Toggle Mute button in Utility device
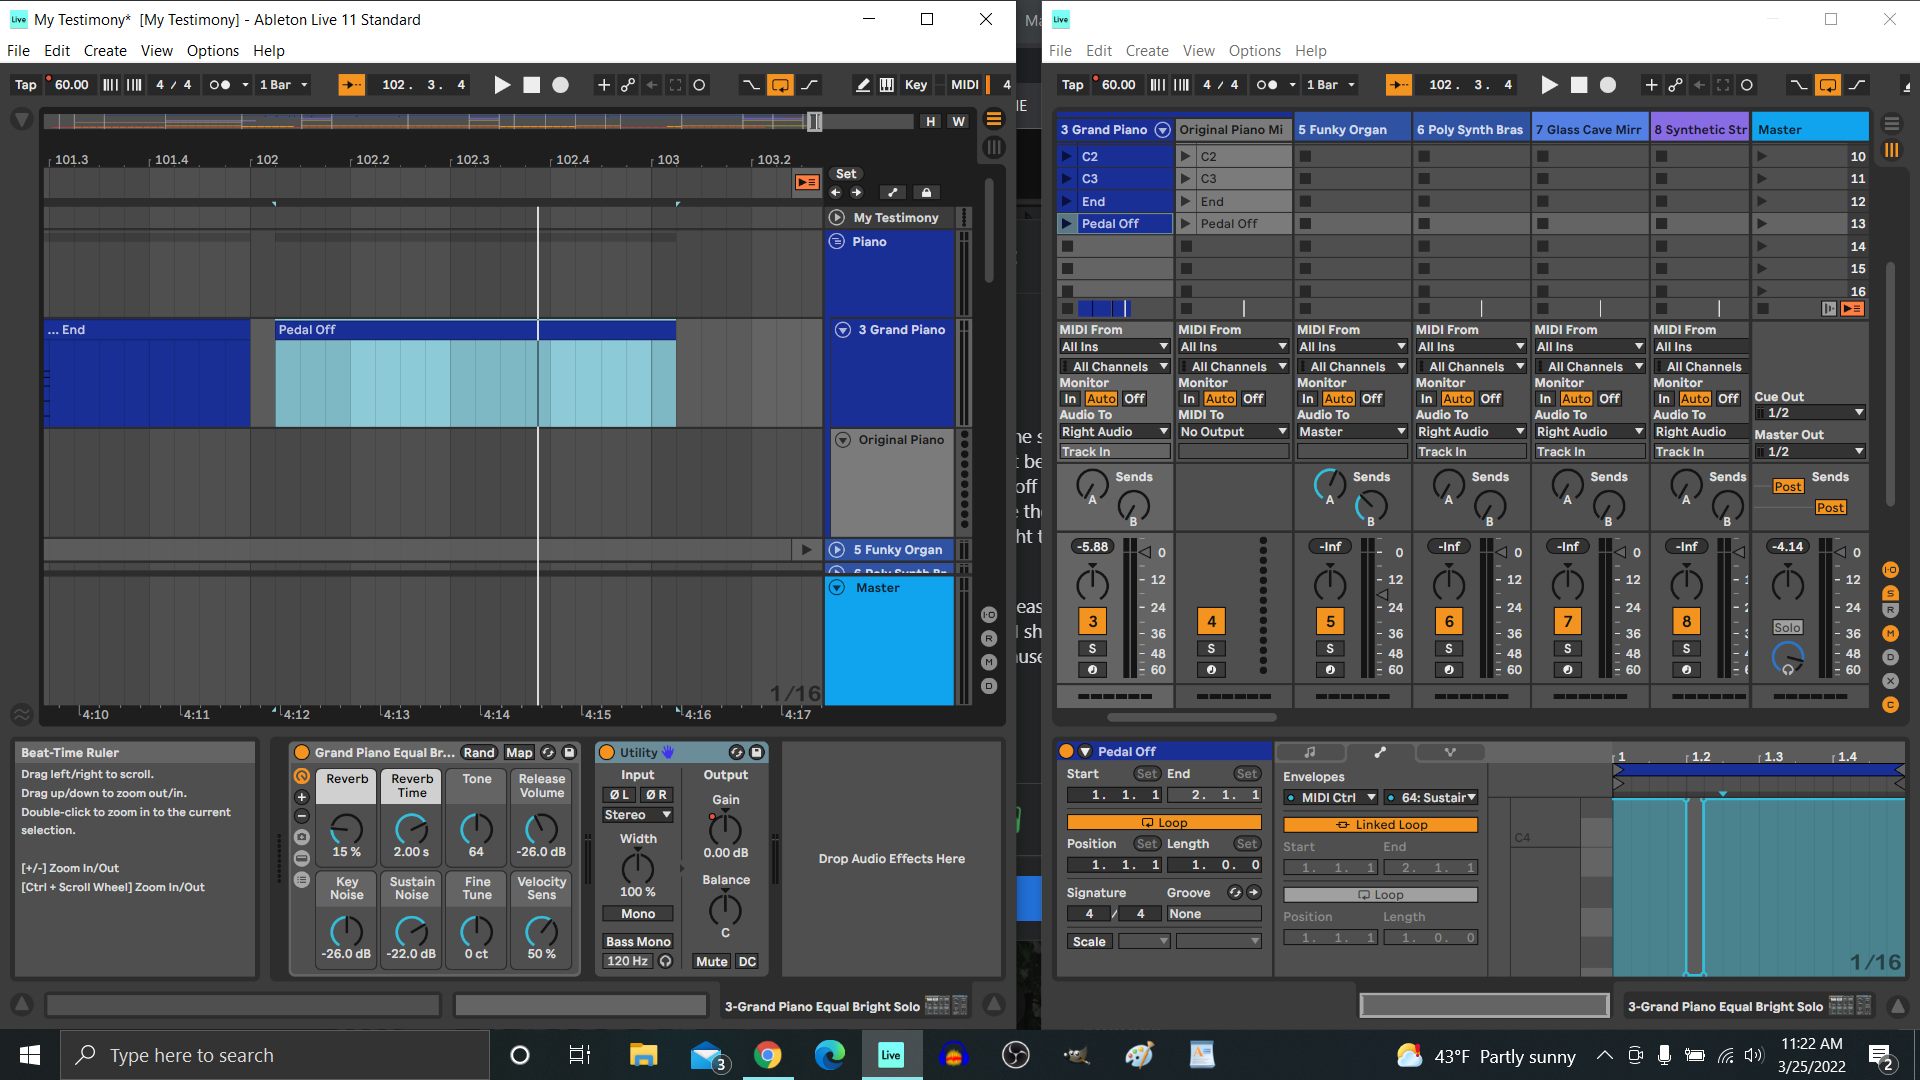The height and width of the screenshot is (1080, 1920). point(712,962)
